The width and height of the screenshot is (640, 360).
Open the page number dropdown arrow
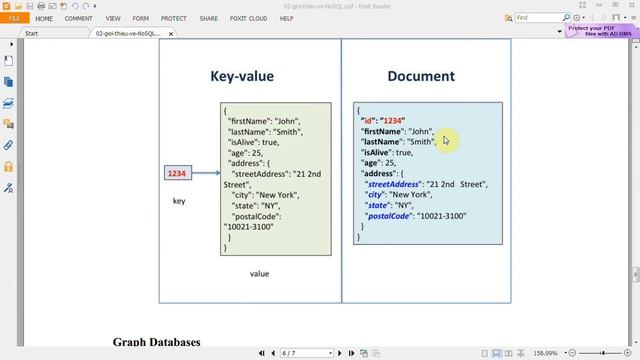click(330, 353)
